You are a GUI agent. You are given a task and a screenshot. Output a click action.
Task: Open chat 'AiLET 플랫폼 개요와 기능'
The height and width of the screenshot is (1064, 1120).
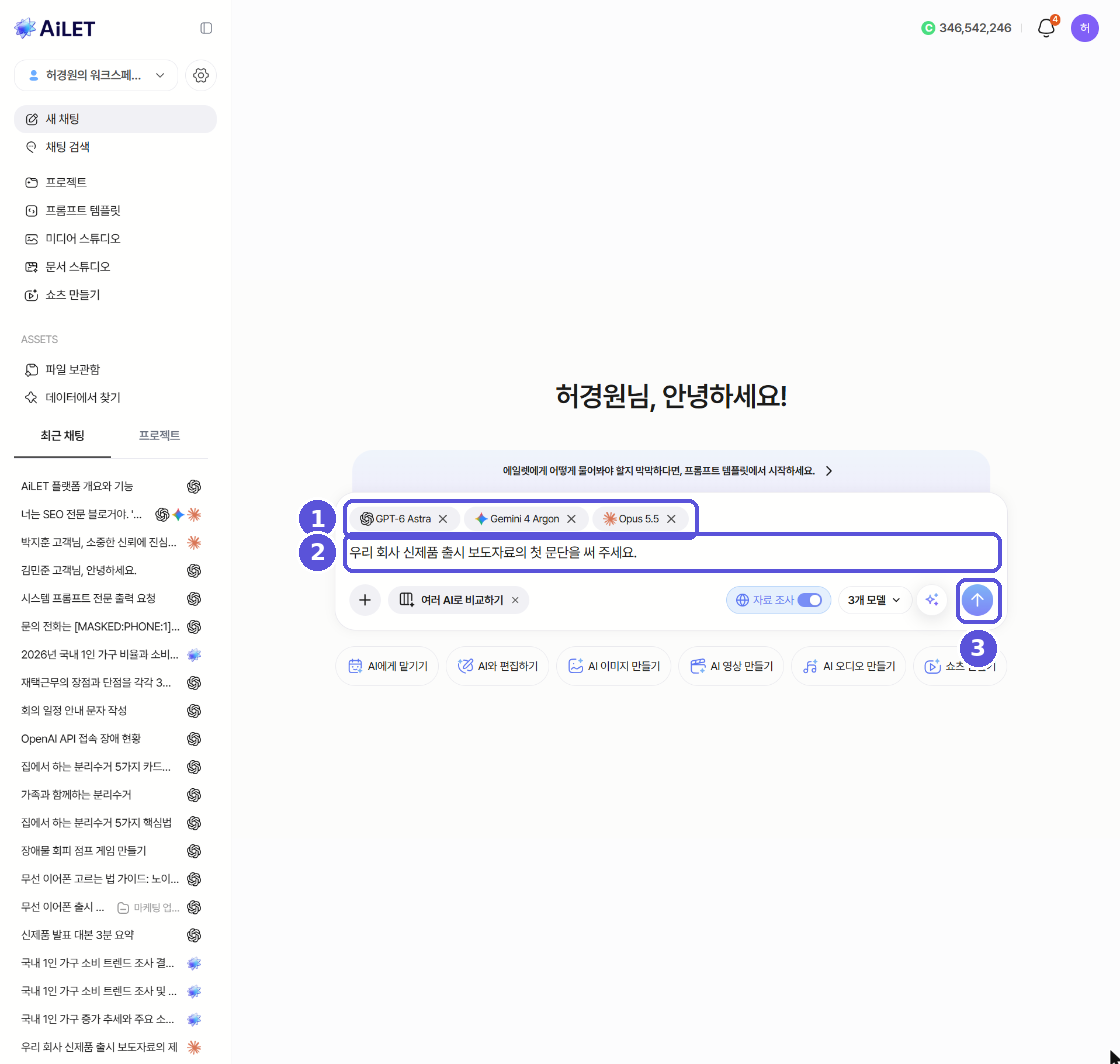click(111, 486)
